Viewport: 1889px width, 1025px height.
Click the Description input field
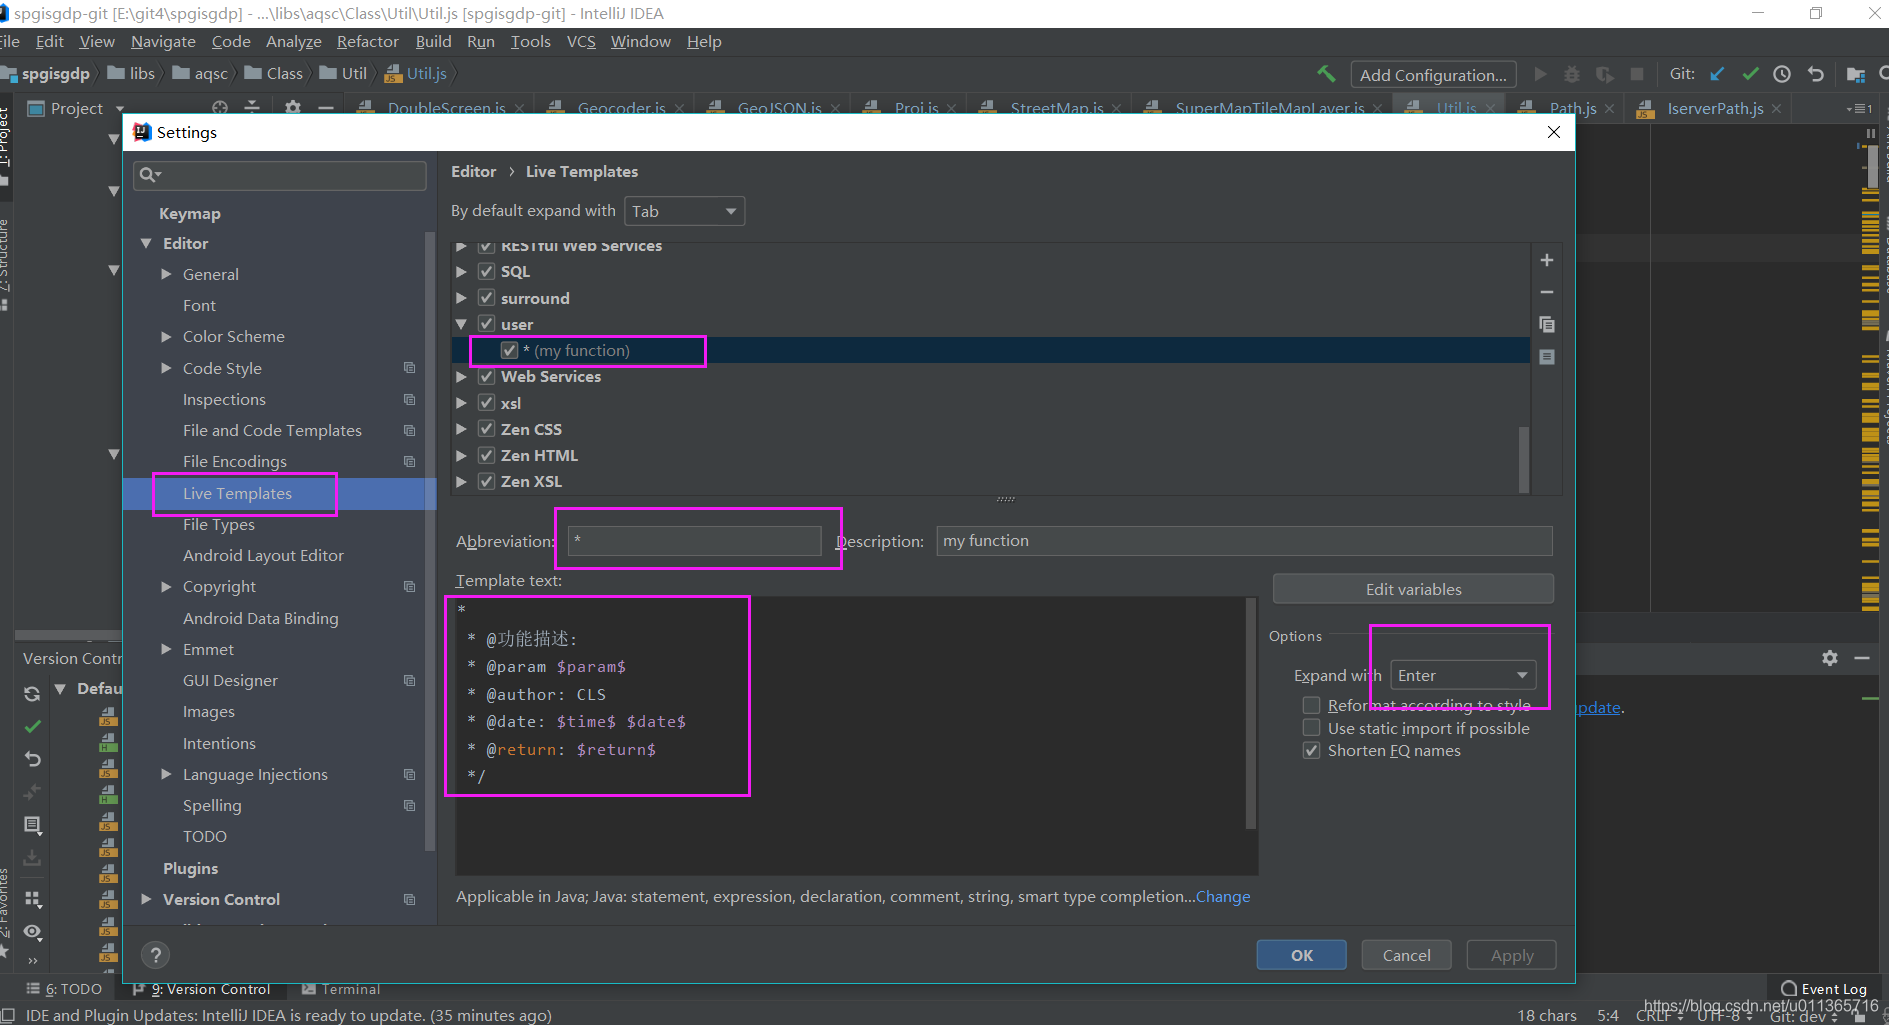click(x=1244, y=541)
